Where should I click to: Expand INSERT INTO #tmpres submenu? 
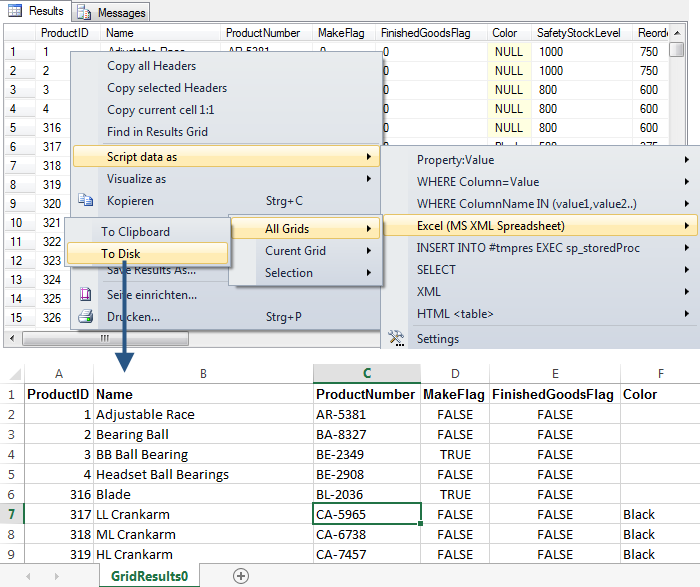[x=540, y=248]
